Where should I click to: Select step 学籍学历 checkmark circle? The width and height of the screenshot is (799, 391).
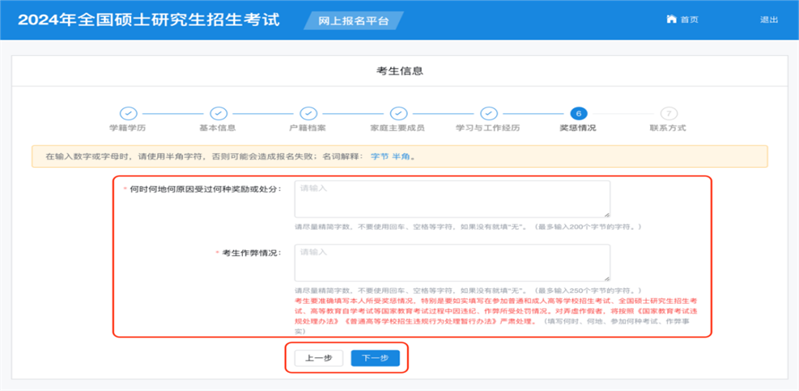(128, 113)
